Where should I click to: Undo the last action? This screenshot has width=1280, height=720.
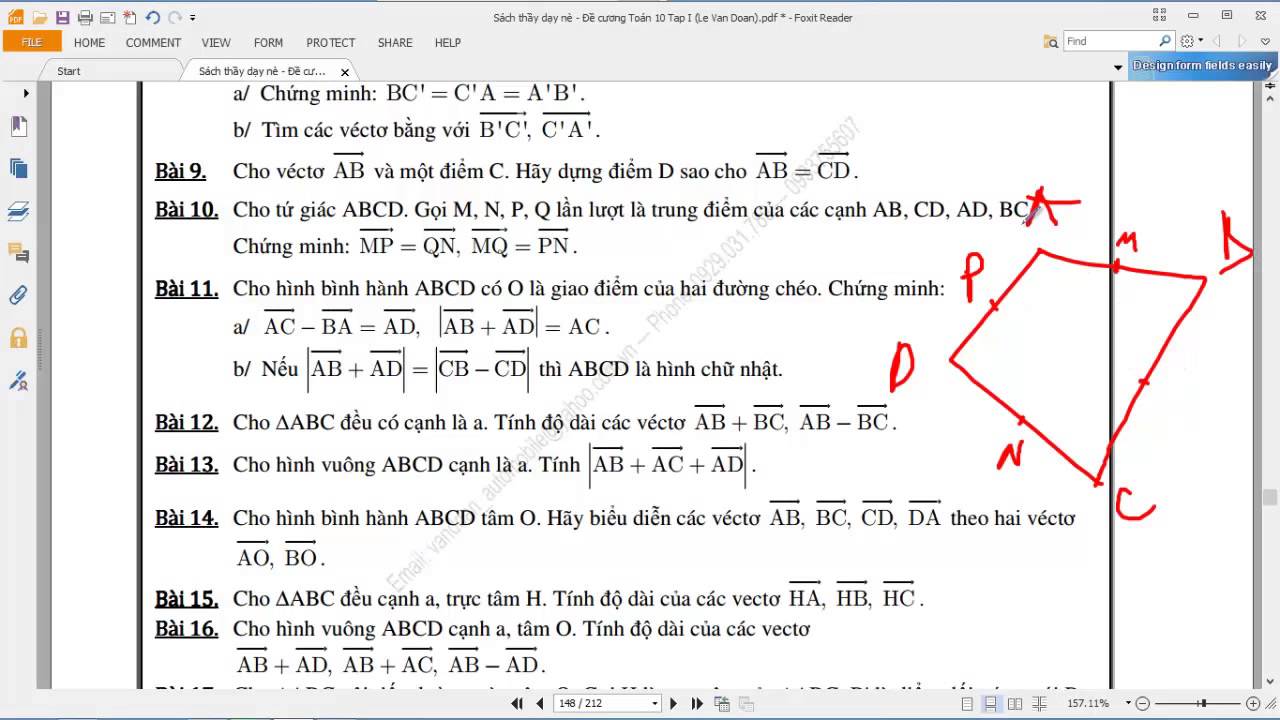pyautogui.click(x=152, y=17)
